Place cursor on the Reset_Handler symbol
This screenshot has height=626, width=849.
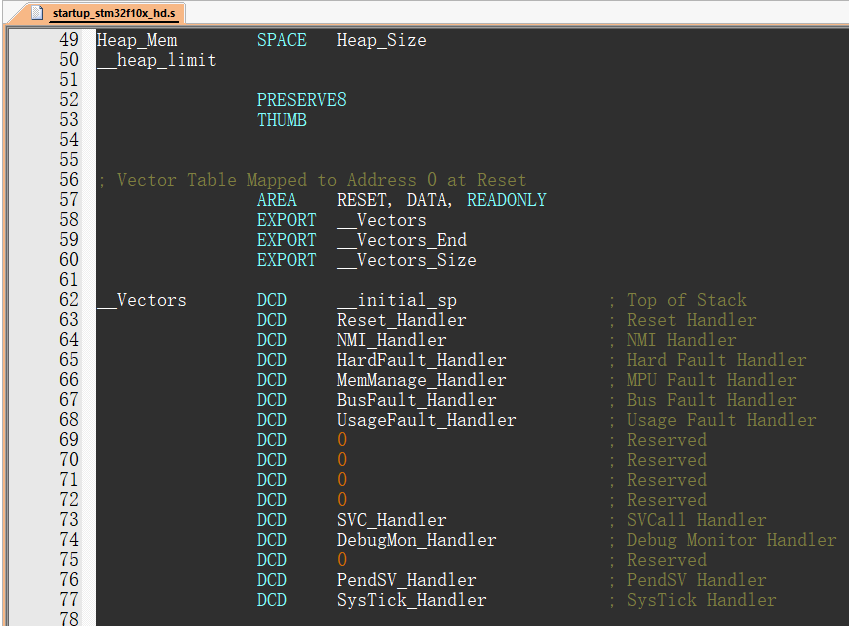click(400, 319)
